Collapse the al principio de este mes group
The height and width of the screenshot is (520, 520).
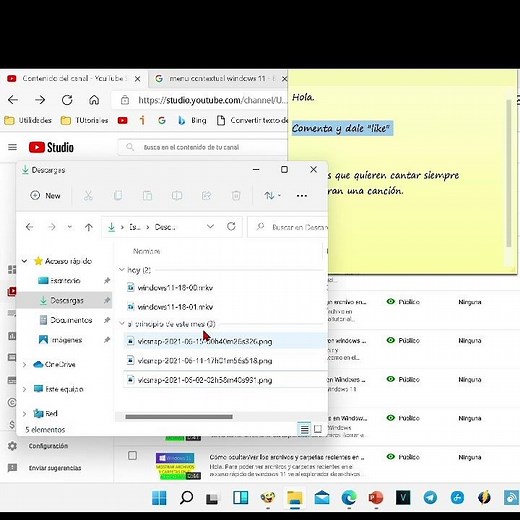click(122, 324)
